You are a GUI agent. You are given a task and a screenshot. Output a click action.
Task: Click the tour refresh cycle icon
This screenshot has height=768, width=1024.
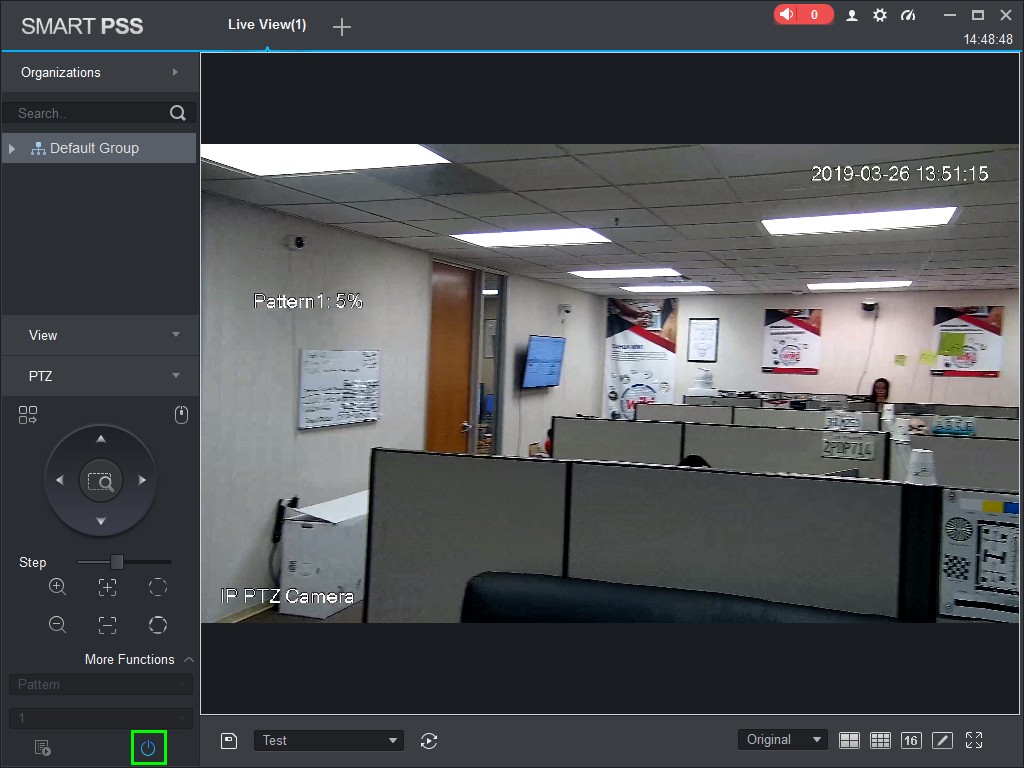click(x=429, y=741)
